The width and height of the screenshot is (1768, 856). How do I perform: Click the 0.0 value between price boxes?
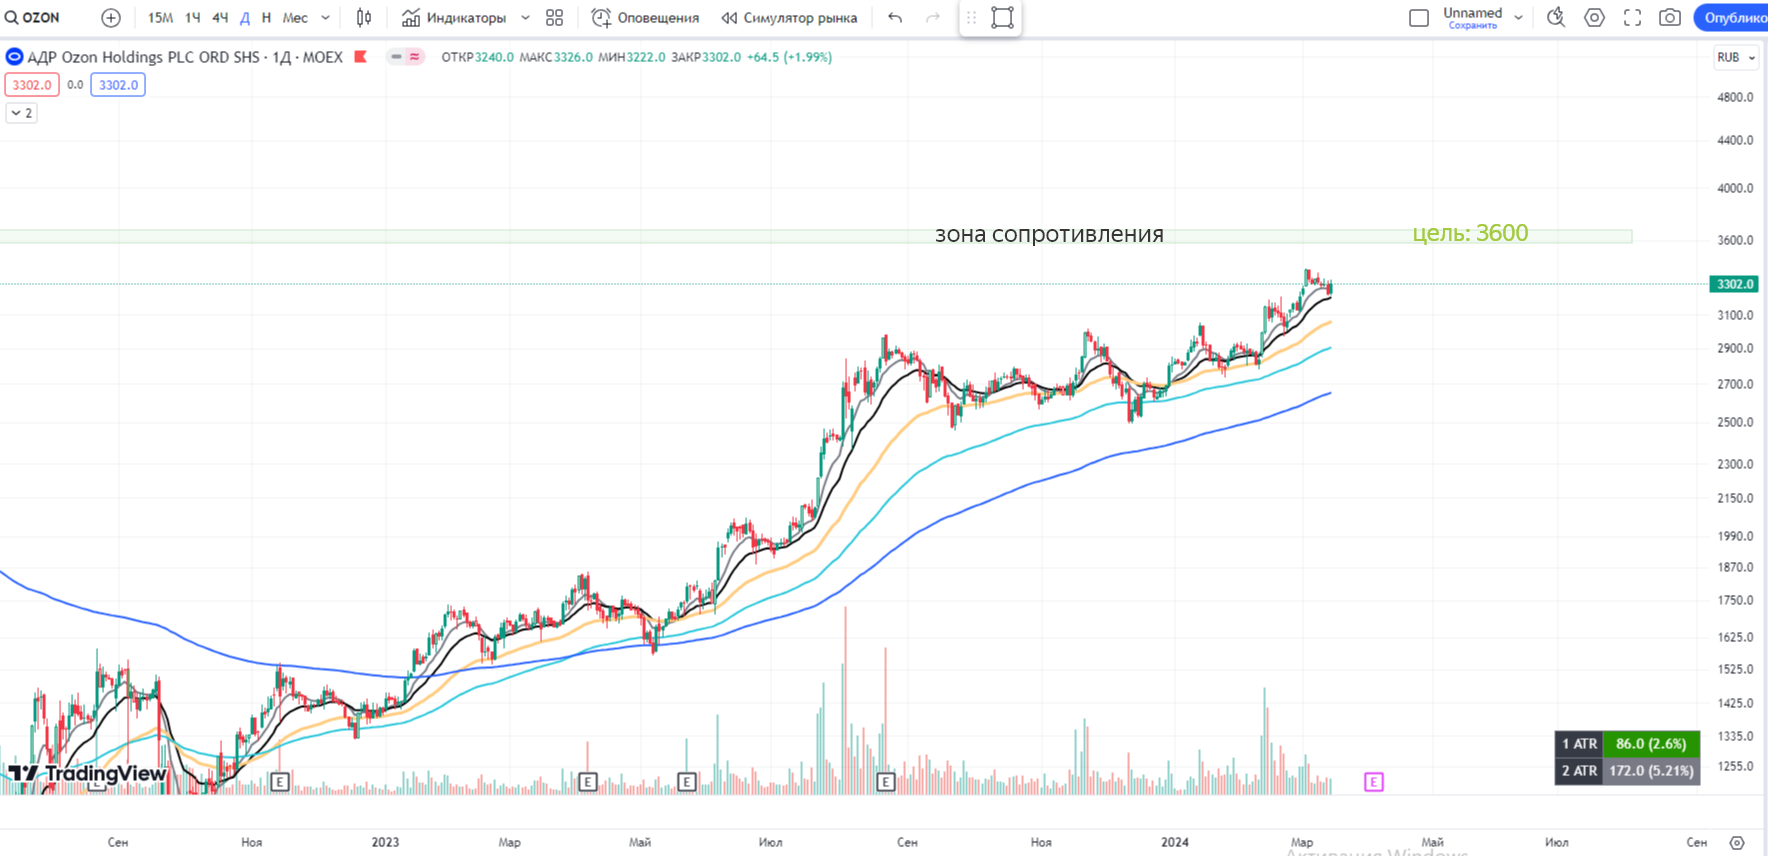coord(75,85)
